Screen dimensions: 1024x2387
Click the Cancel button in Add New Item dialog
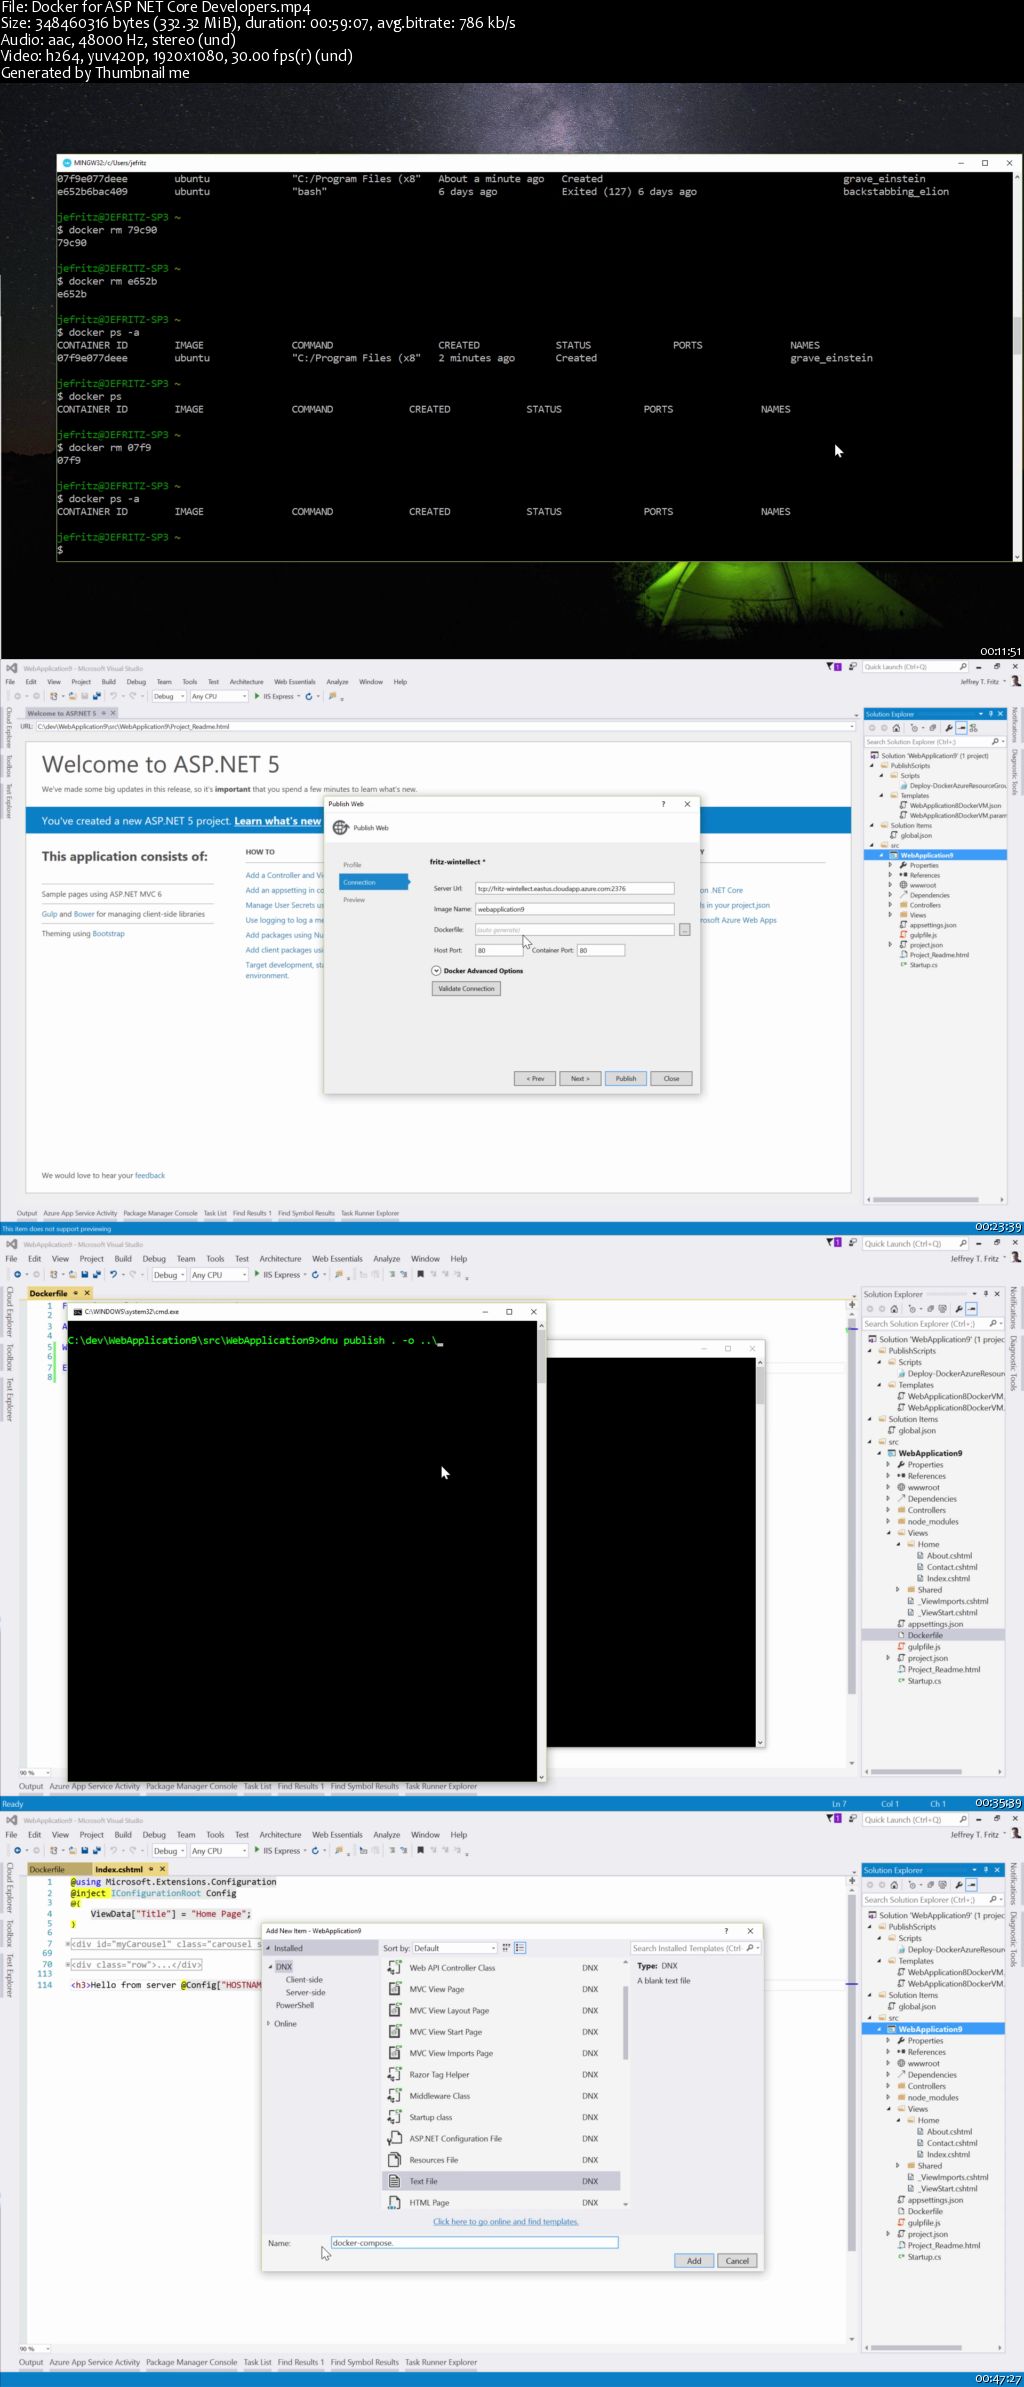pos(737,2261)
